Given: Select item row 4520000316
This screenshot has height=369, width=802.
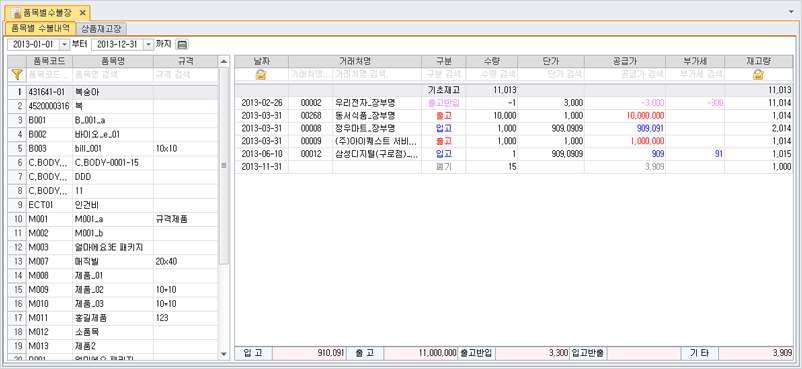Looking at the screenshot, I should (x=113, y=106).
